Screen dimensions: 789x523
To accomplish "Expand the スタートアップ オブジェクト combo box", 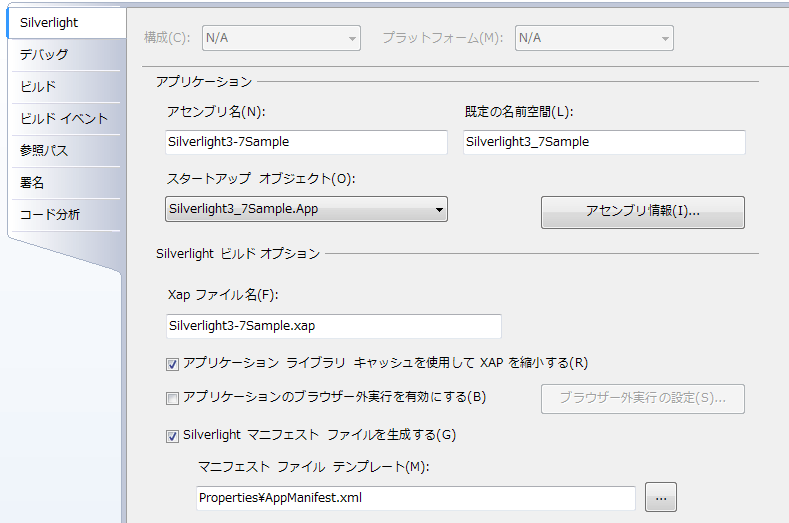I will pyautogui.click(x=306, y=209).
